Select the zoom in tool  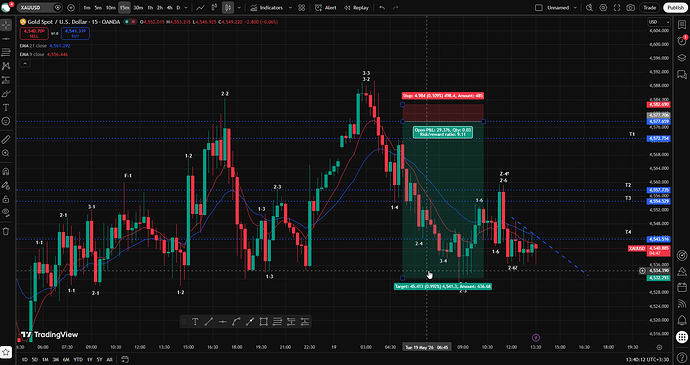click(x=6, y=153)
